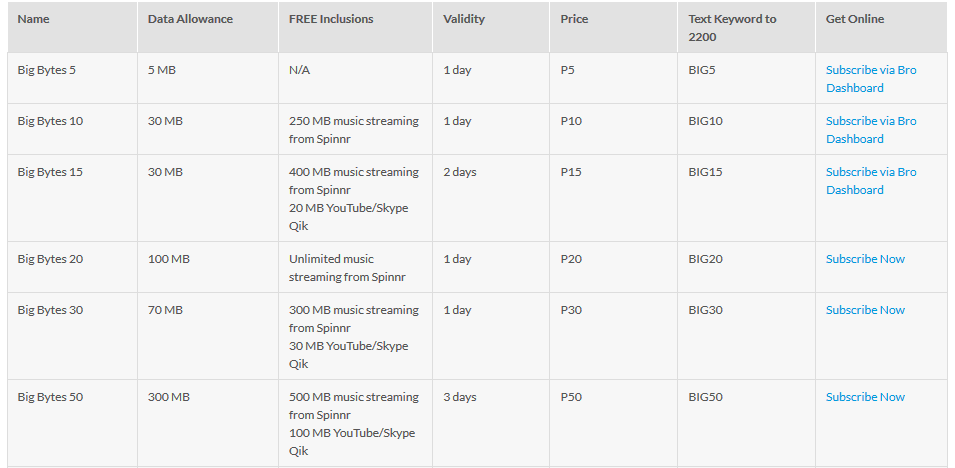Click the Name column header
Image resolution: width=955 pixels, height=468 pixels.
34,19
